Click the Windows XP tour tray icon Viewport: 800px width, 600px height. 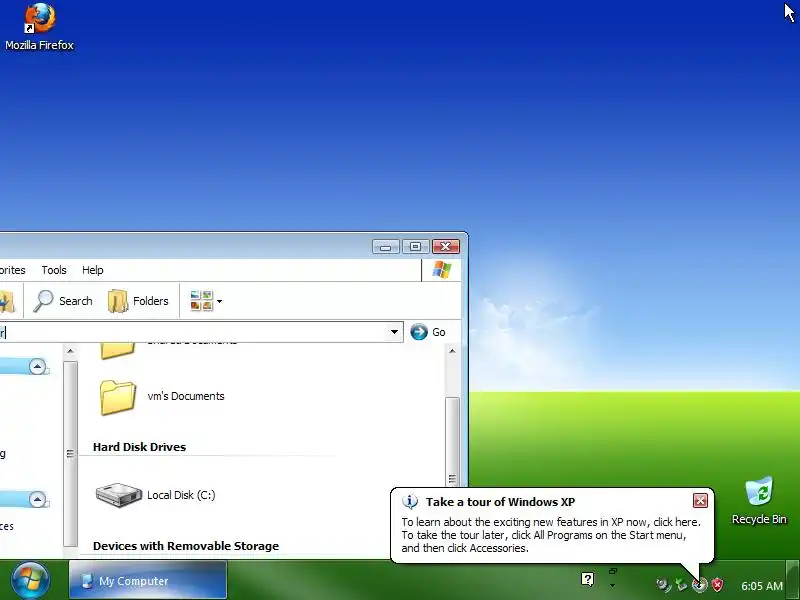pos(700,585)
